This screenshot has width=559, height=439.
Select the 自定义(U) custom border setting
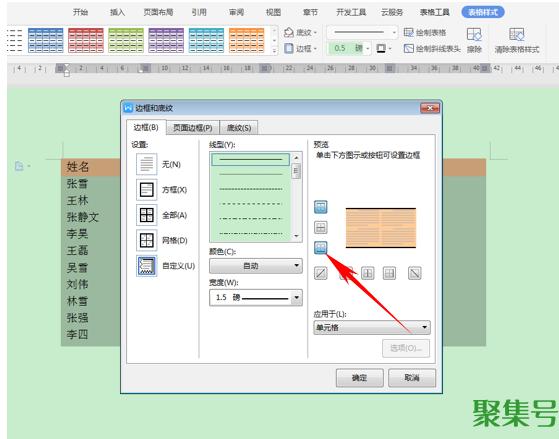[x=147, y=266]
